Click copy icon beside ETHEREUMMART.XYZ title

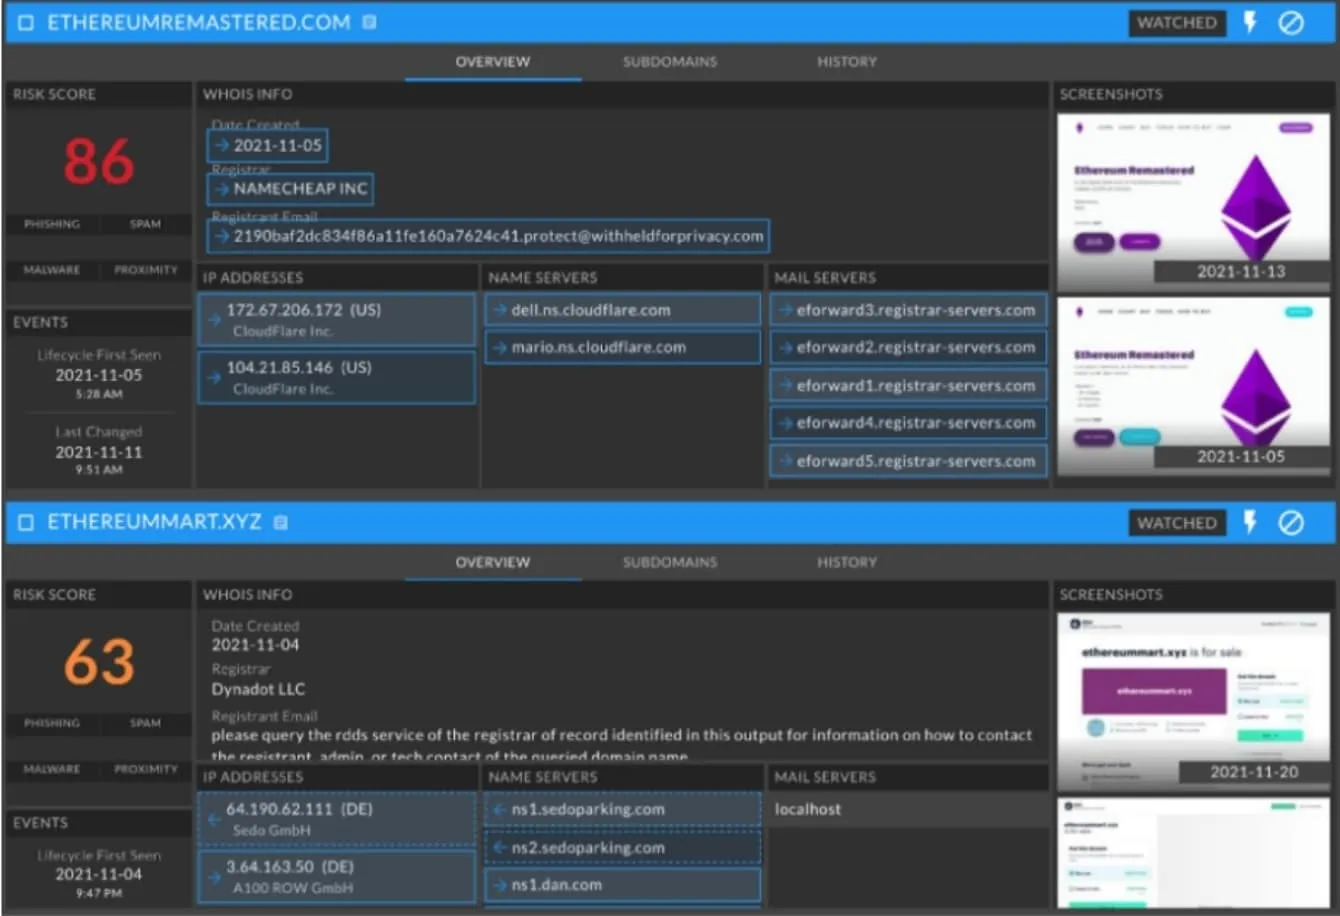(281, 522)
